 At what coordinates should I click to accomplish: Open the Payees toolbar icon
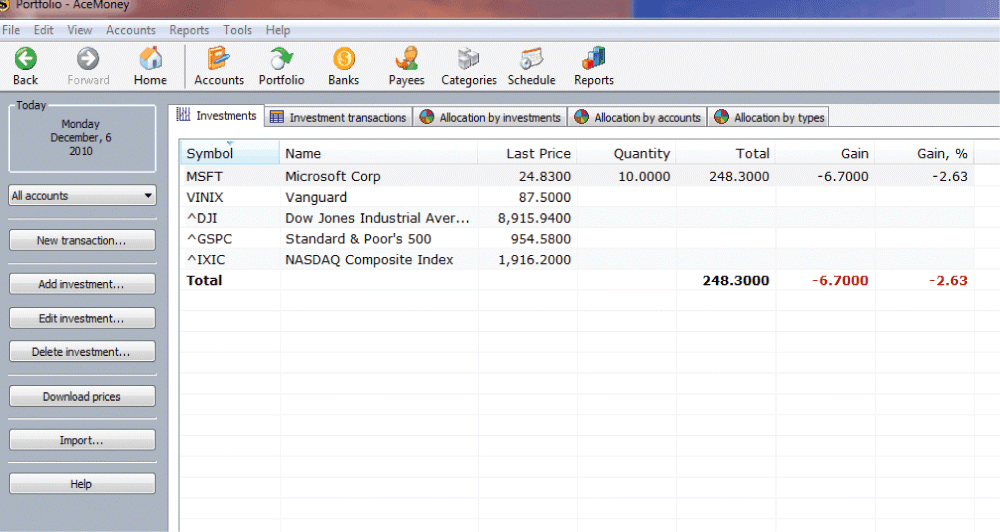point(406,60)
